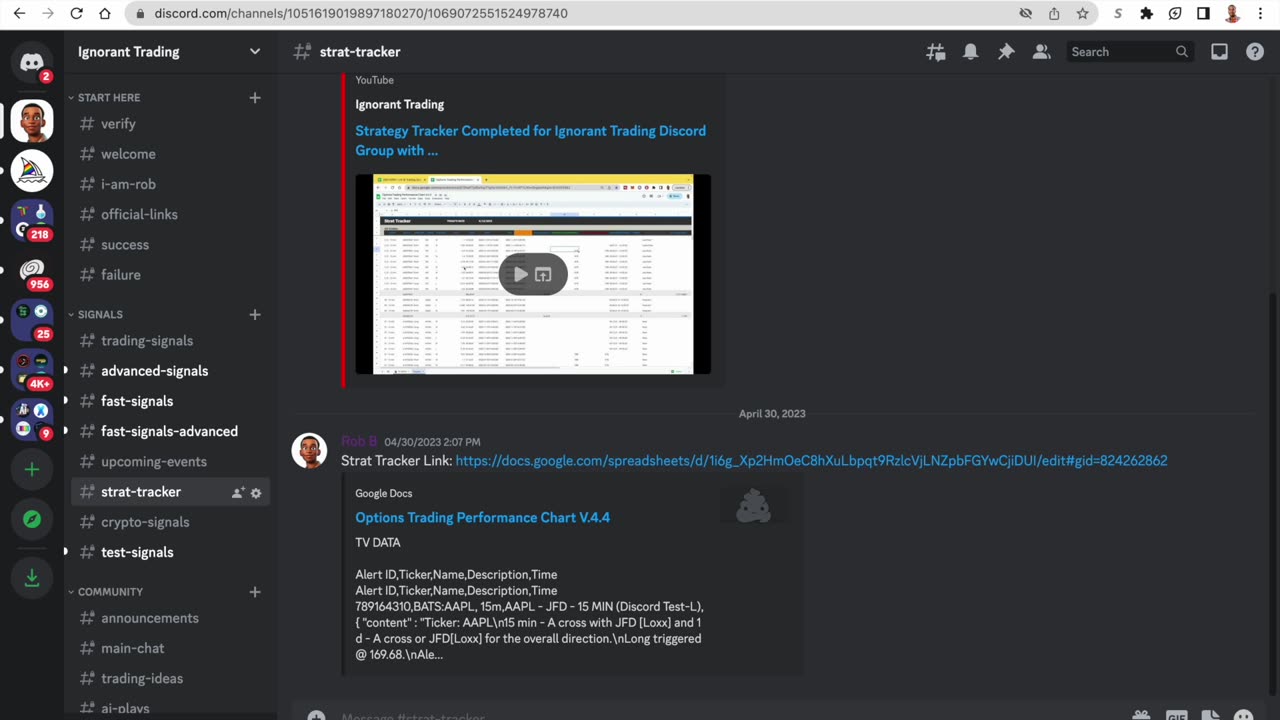Go to browser home page icon
Screen dimensions: 1280x720
tap(105, 14)
